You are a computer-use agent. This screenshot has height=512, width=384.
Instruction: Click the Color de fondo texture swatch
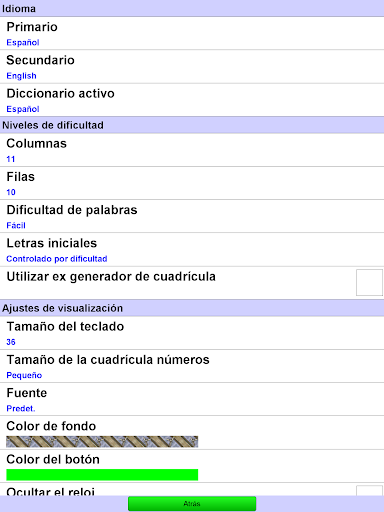click(x=102, y=442)
